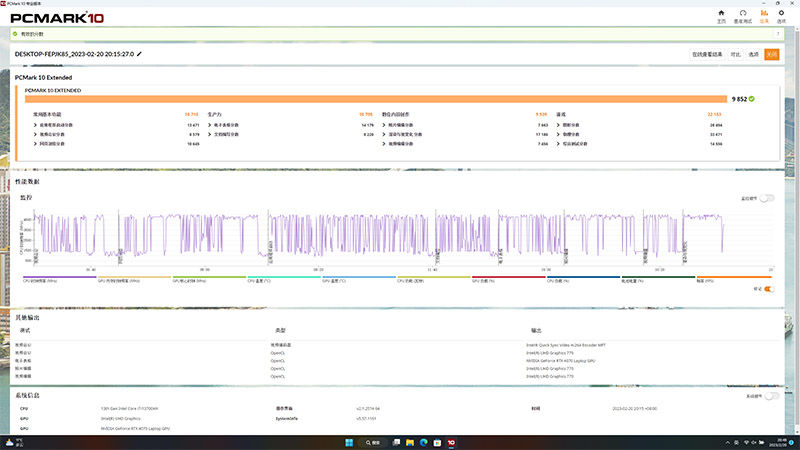Viewport: 800px width, 450px height.
Task: Open Task View from the taskbar
Action: click(x=396, y=442)
